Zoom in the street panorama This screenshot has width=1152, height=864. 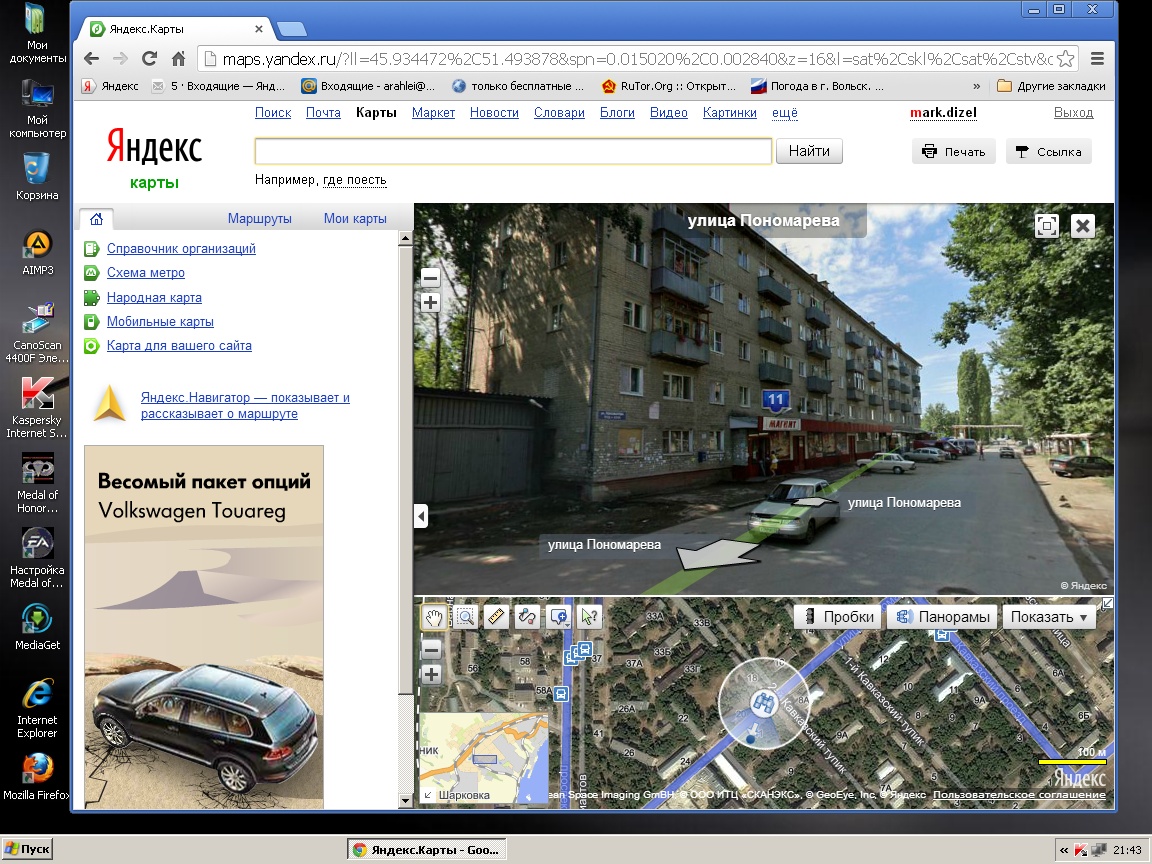pyautogui.click(x=431, y=303)
